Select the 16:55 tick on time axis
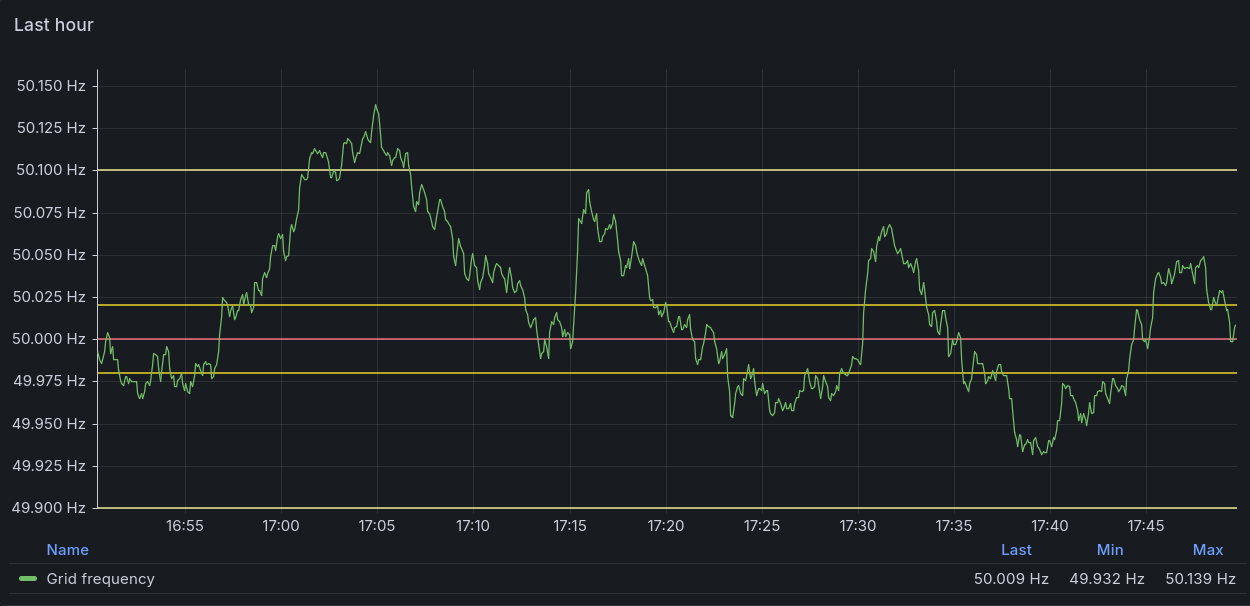 pyautogui.click(x=185, y=525)
